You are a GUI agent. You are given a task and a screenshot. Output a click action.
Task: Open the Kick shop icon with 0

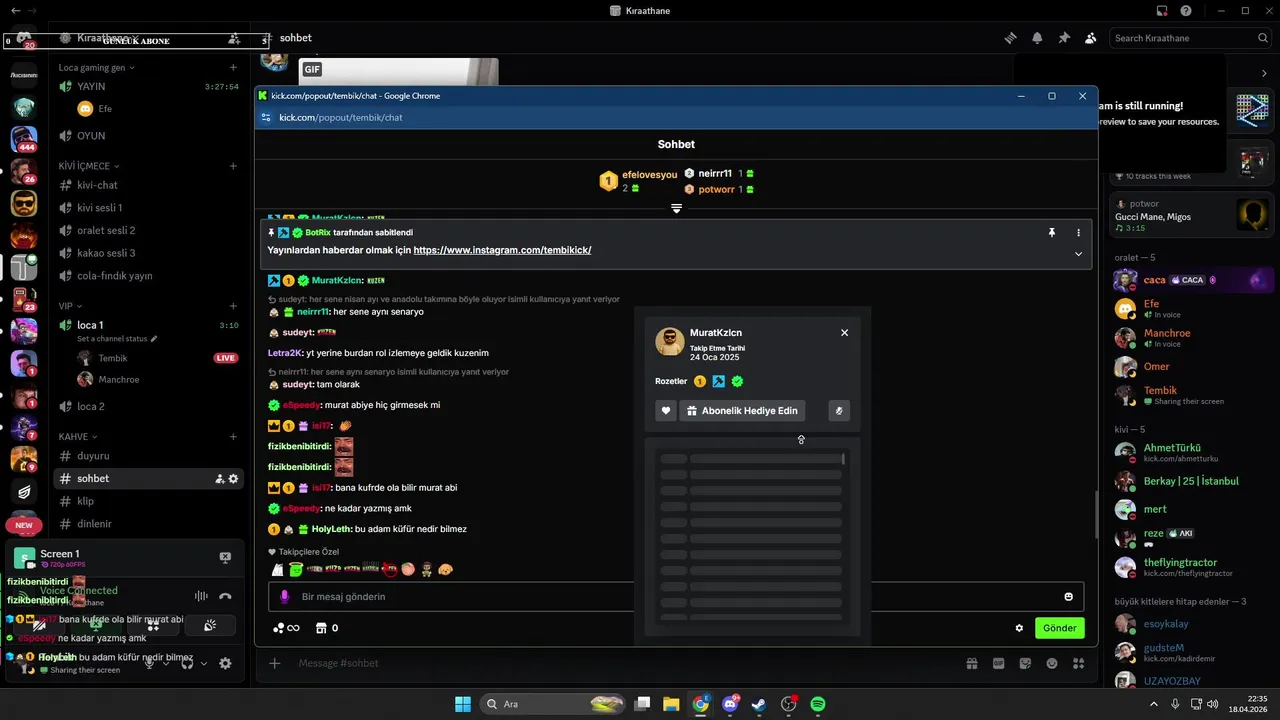pyautogui.click(x=327, y=628)
